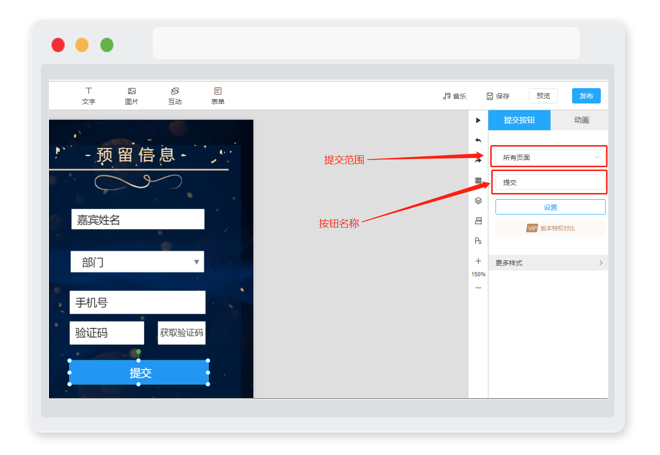Open the 图片 image tool
This screenshot has width=660, height=455.
(x=131, y=96)
